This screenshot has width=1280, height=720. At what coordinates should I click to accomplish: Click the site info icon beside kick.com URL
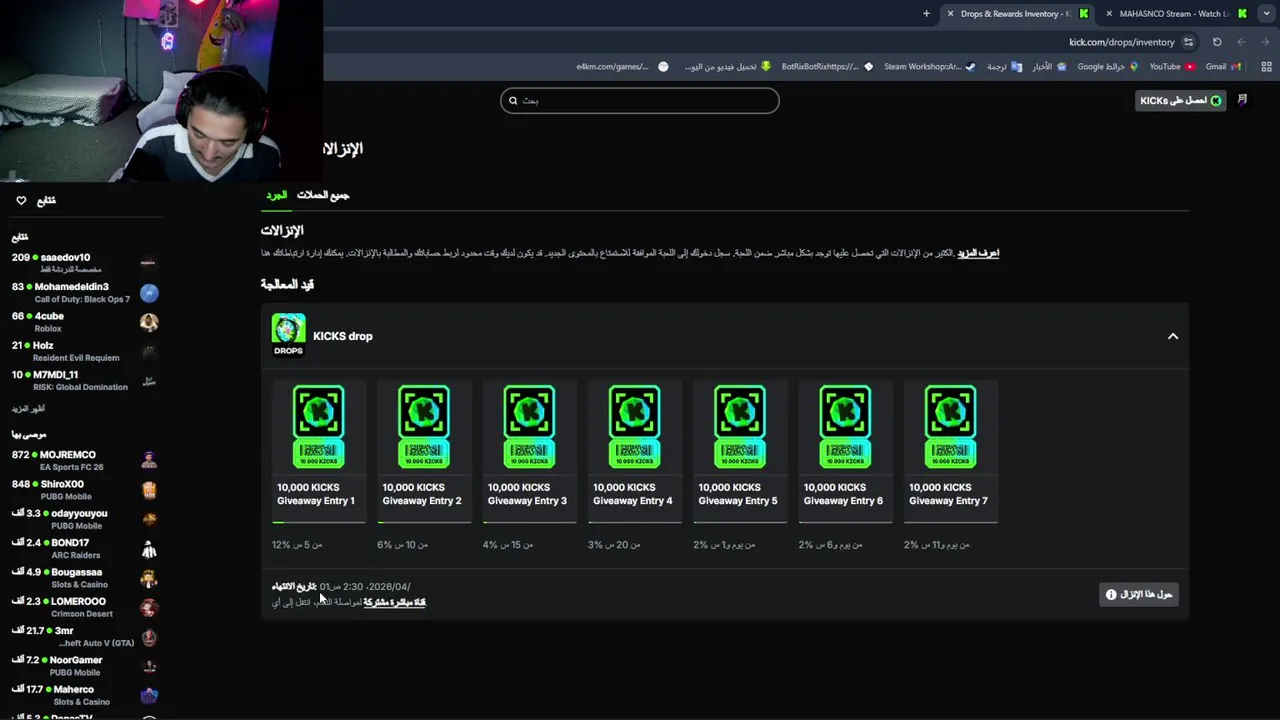(x=1188, y=42)
